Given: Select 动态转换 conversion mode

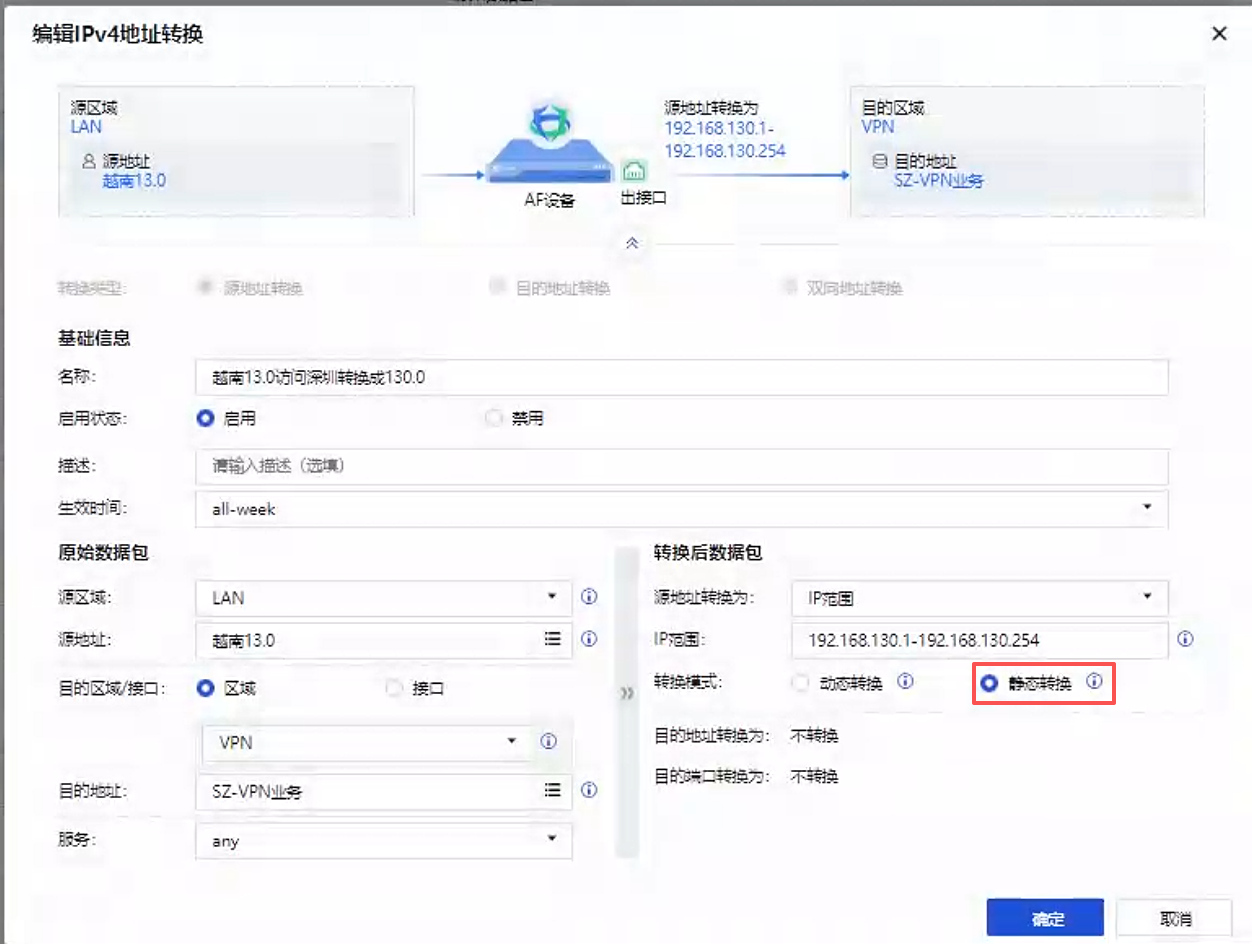Looking at the screenshot, I should click(x=800, y=684).
